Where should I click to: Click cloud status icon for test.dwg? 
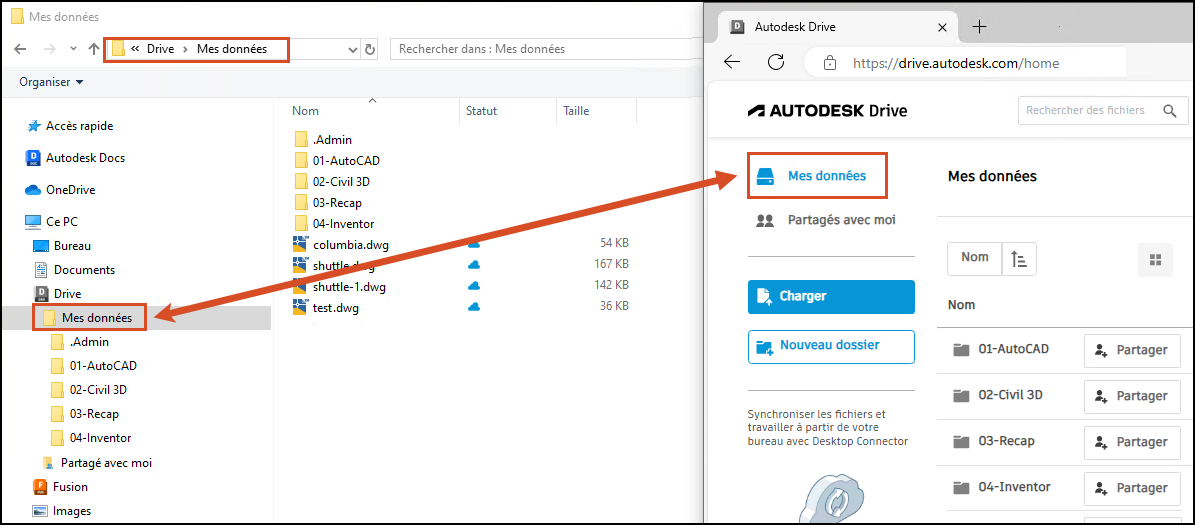pos(474,306)
